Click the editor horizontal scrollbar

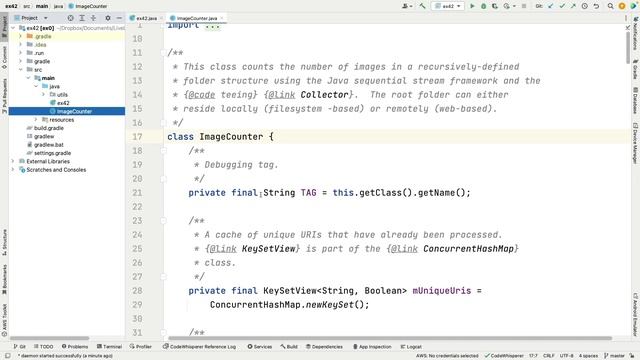click(x=390, y=338)
